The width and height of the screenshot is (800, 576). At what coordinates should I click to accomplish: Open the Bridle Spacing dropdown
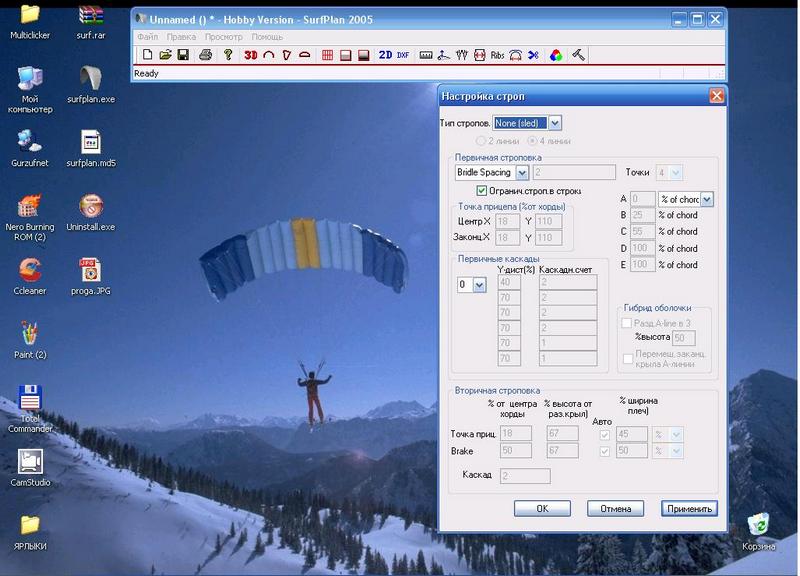click(520, 172)
